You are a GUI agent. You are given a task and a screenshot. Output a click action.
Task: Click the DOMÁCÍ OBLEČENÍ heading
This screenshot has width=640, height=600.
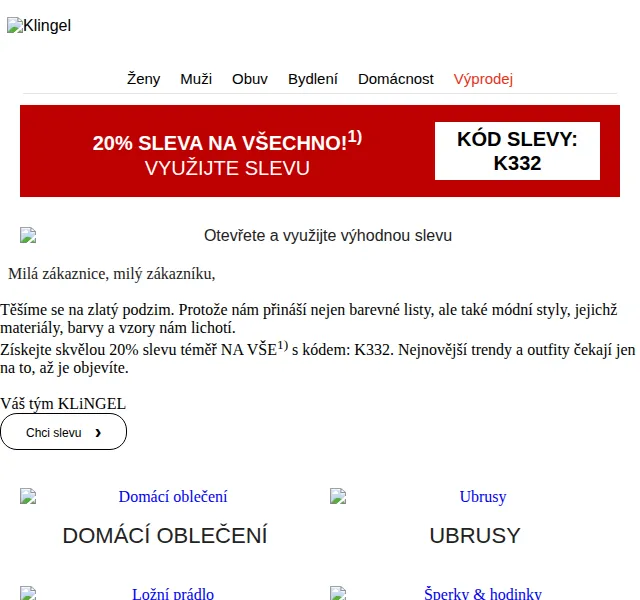pos(165,536)
